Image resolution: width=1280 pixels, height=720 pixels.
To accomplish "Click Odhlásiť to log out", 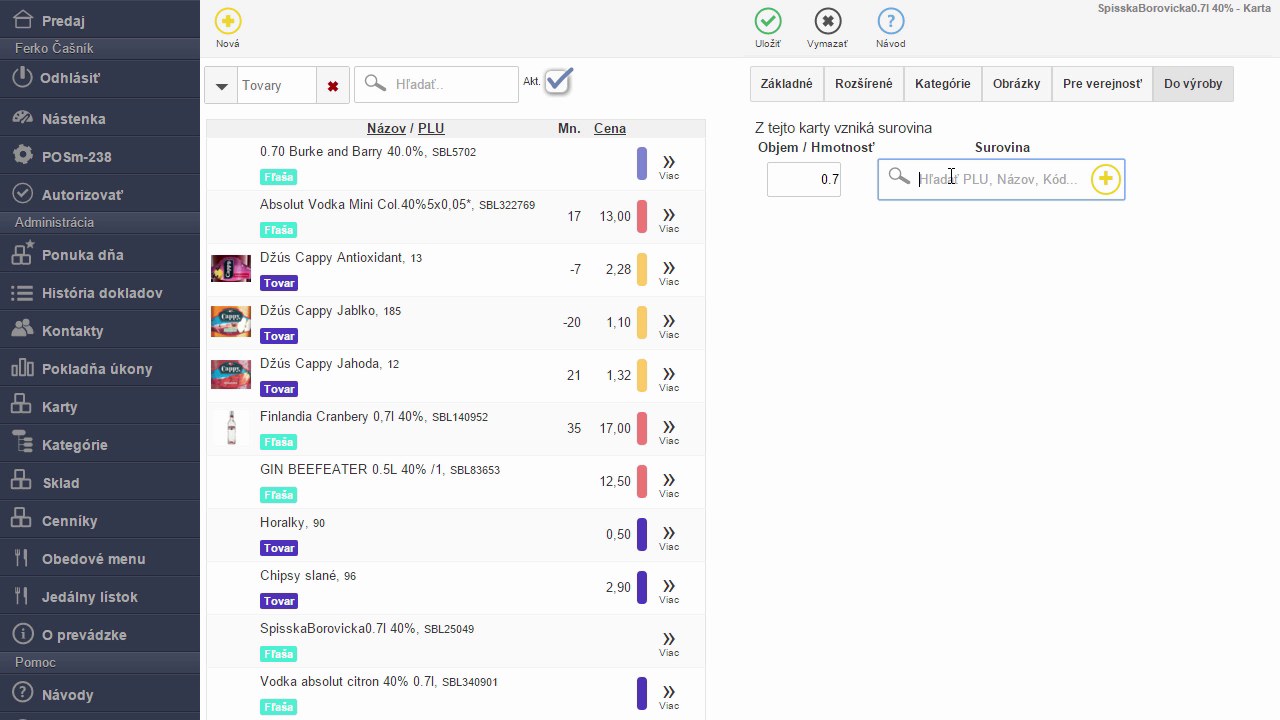I will (x=100, y=77).
